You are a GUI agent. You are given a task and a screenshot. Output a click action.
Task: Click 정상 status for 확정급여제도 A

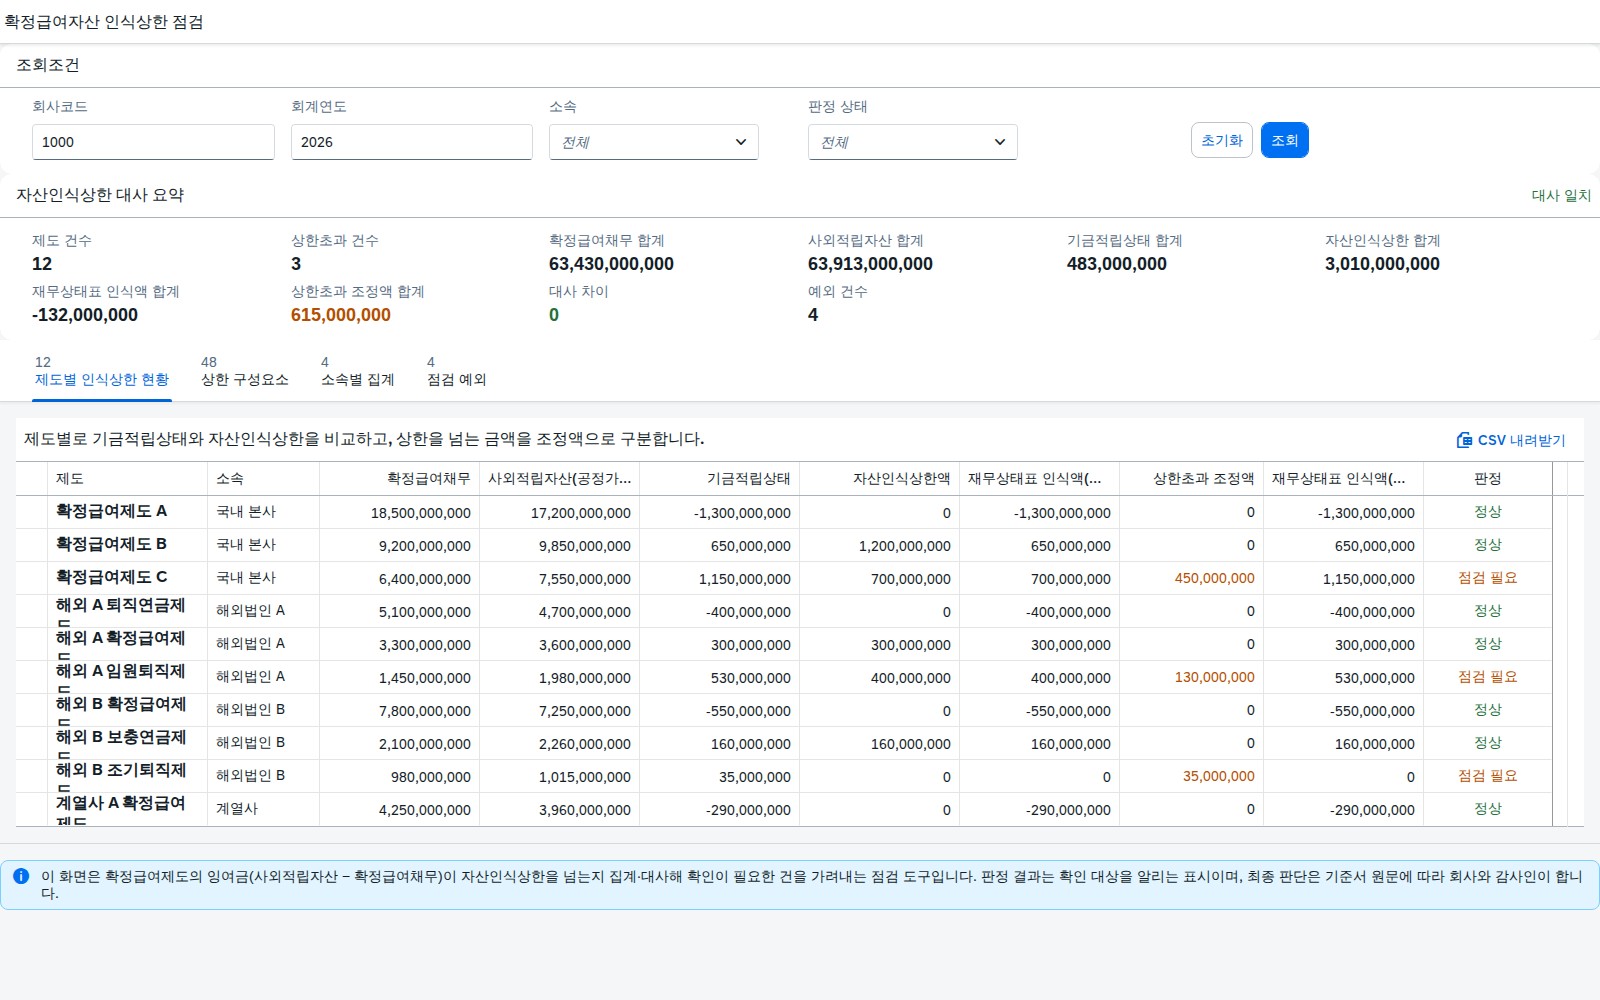point(1488,512)
